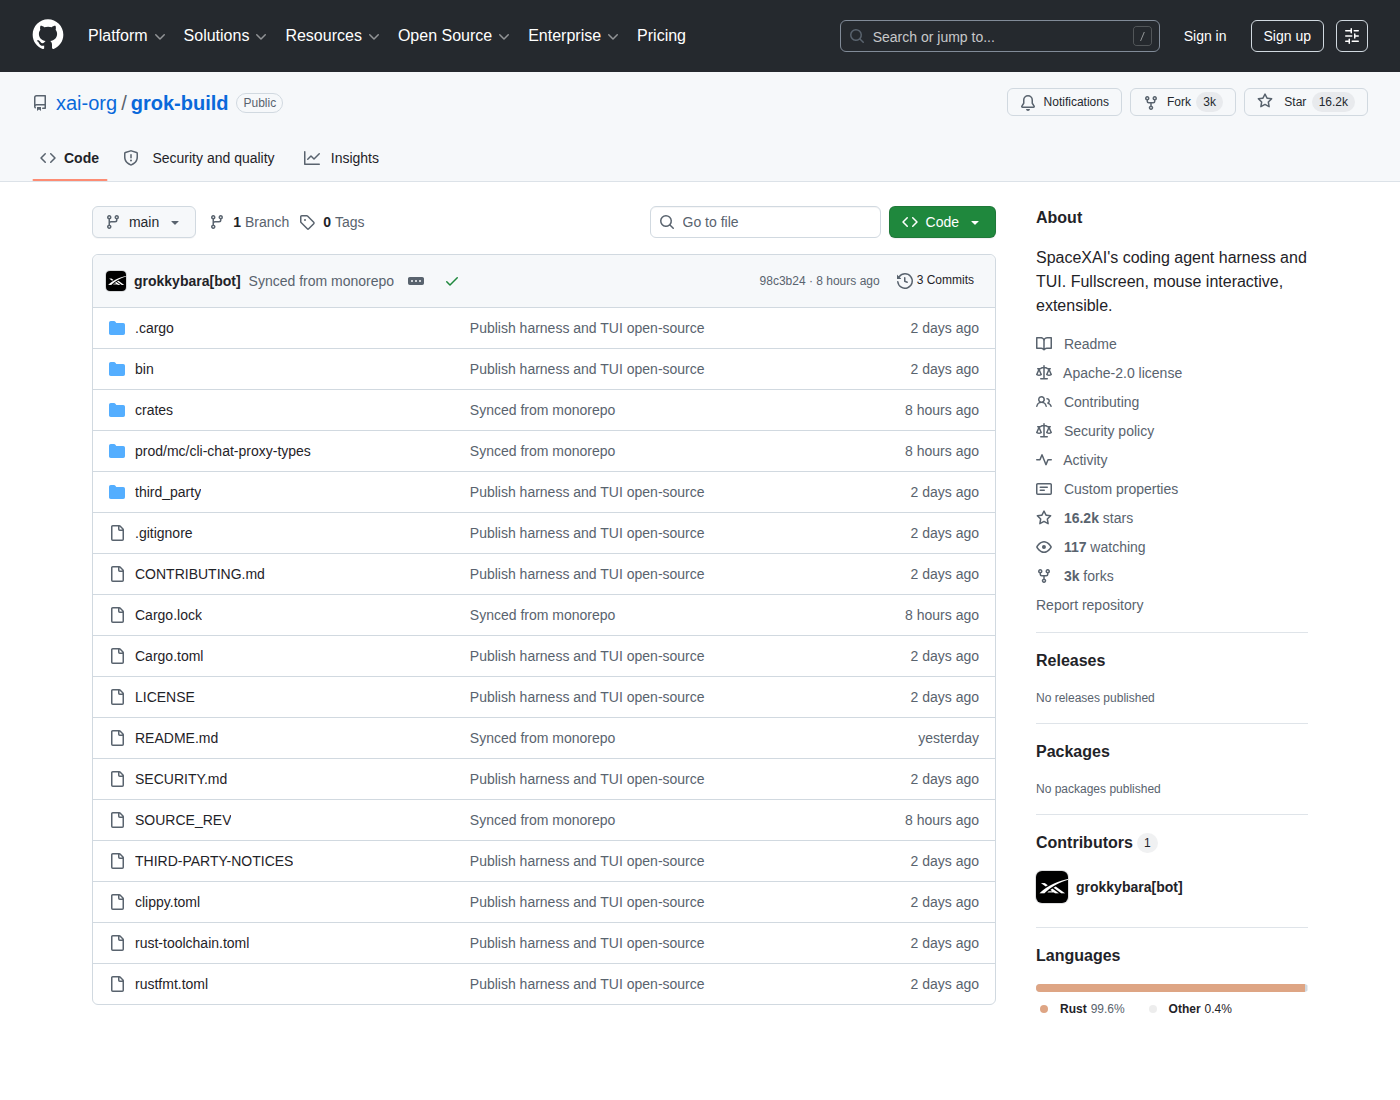Open the rust-toolchain.toml file

click(192, 943)
